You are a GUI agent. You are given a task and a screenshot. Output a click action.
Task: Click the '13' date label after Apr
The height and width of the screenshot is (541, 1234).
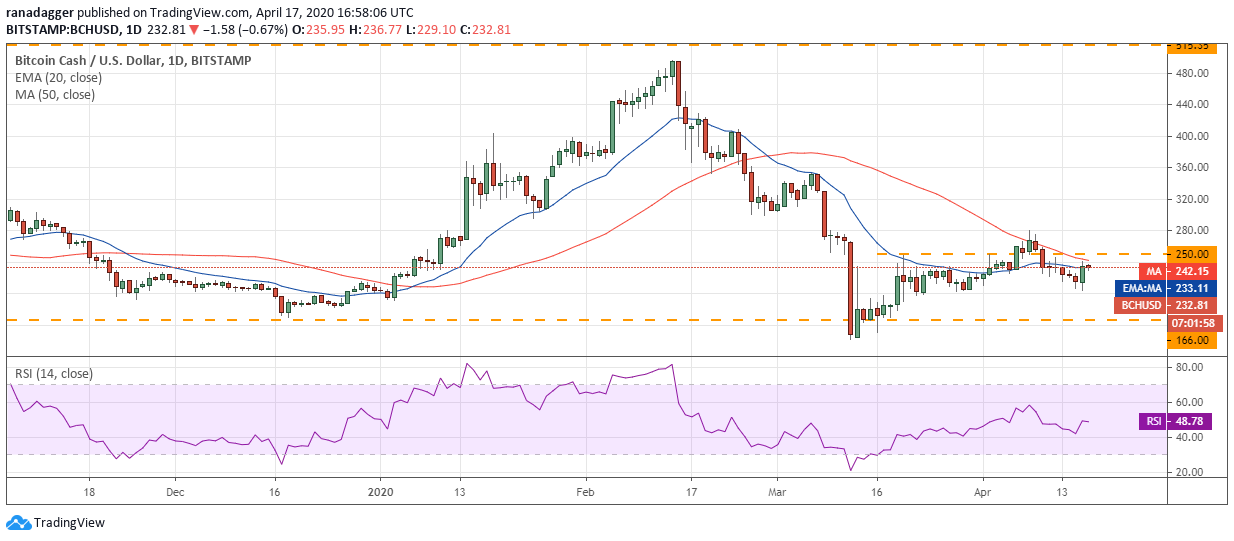click(1062, 492)
